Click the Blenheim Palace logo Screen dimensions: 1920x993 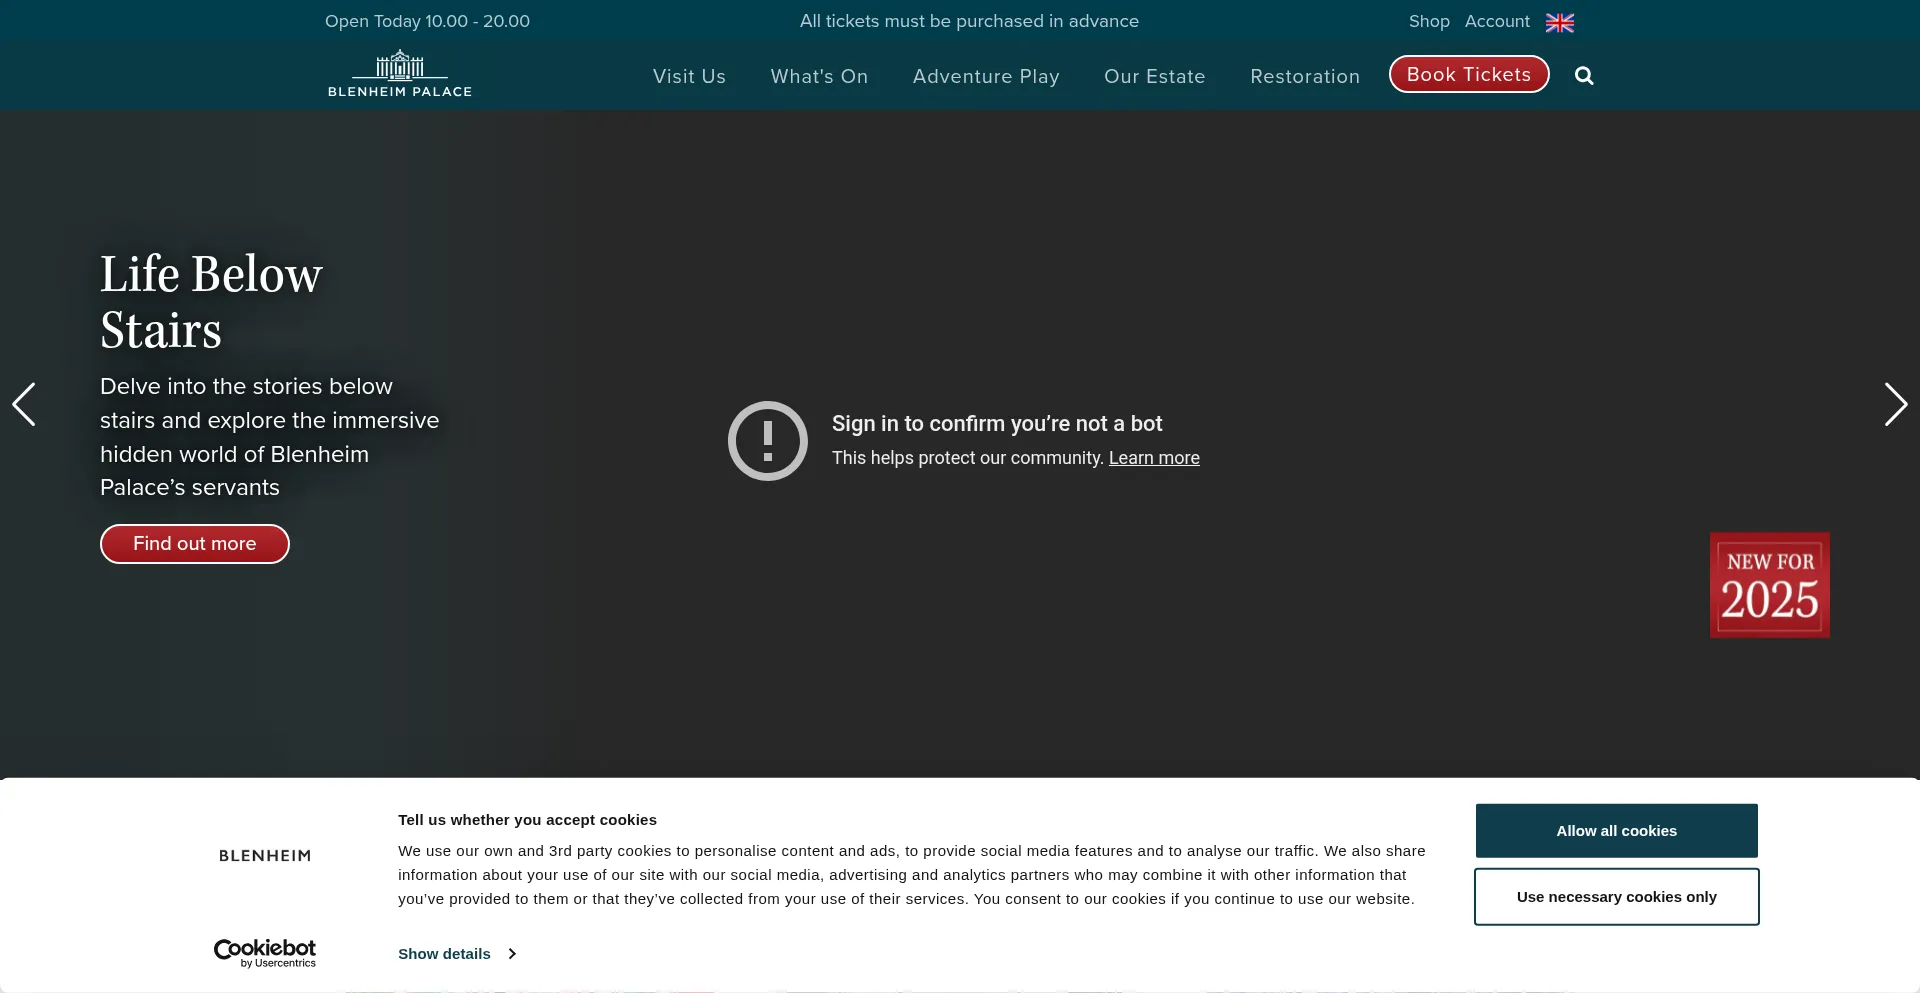(400, 75)
